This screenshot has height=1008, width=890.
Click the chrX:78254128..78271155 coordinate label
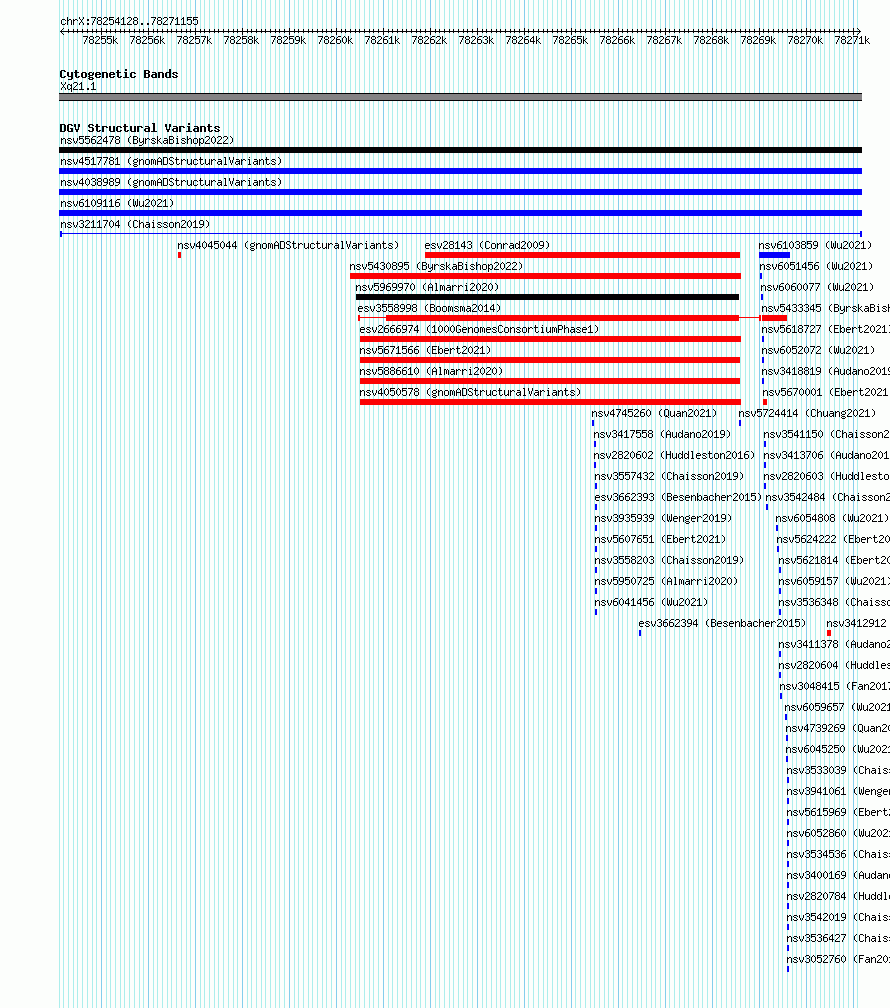click(x=129, y=21)
